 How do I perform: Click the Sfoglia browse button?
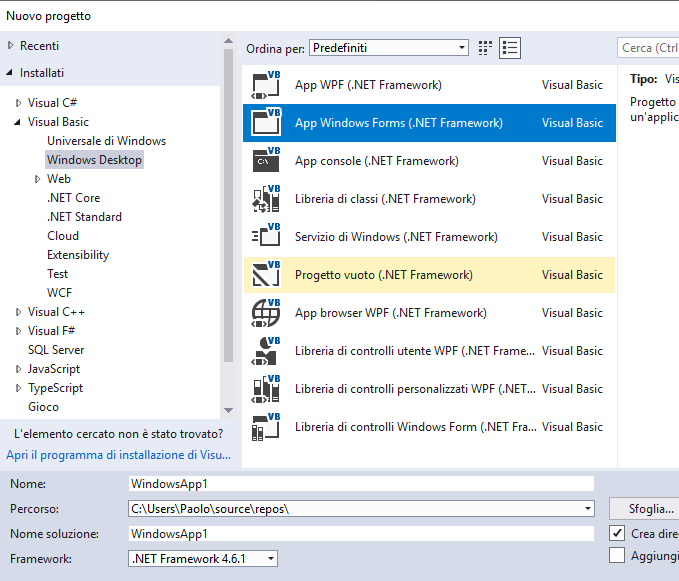click(645, 509)
